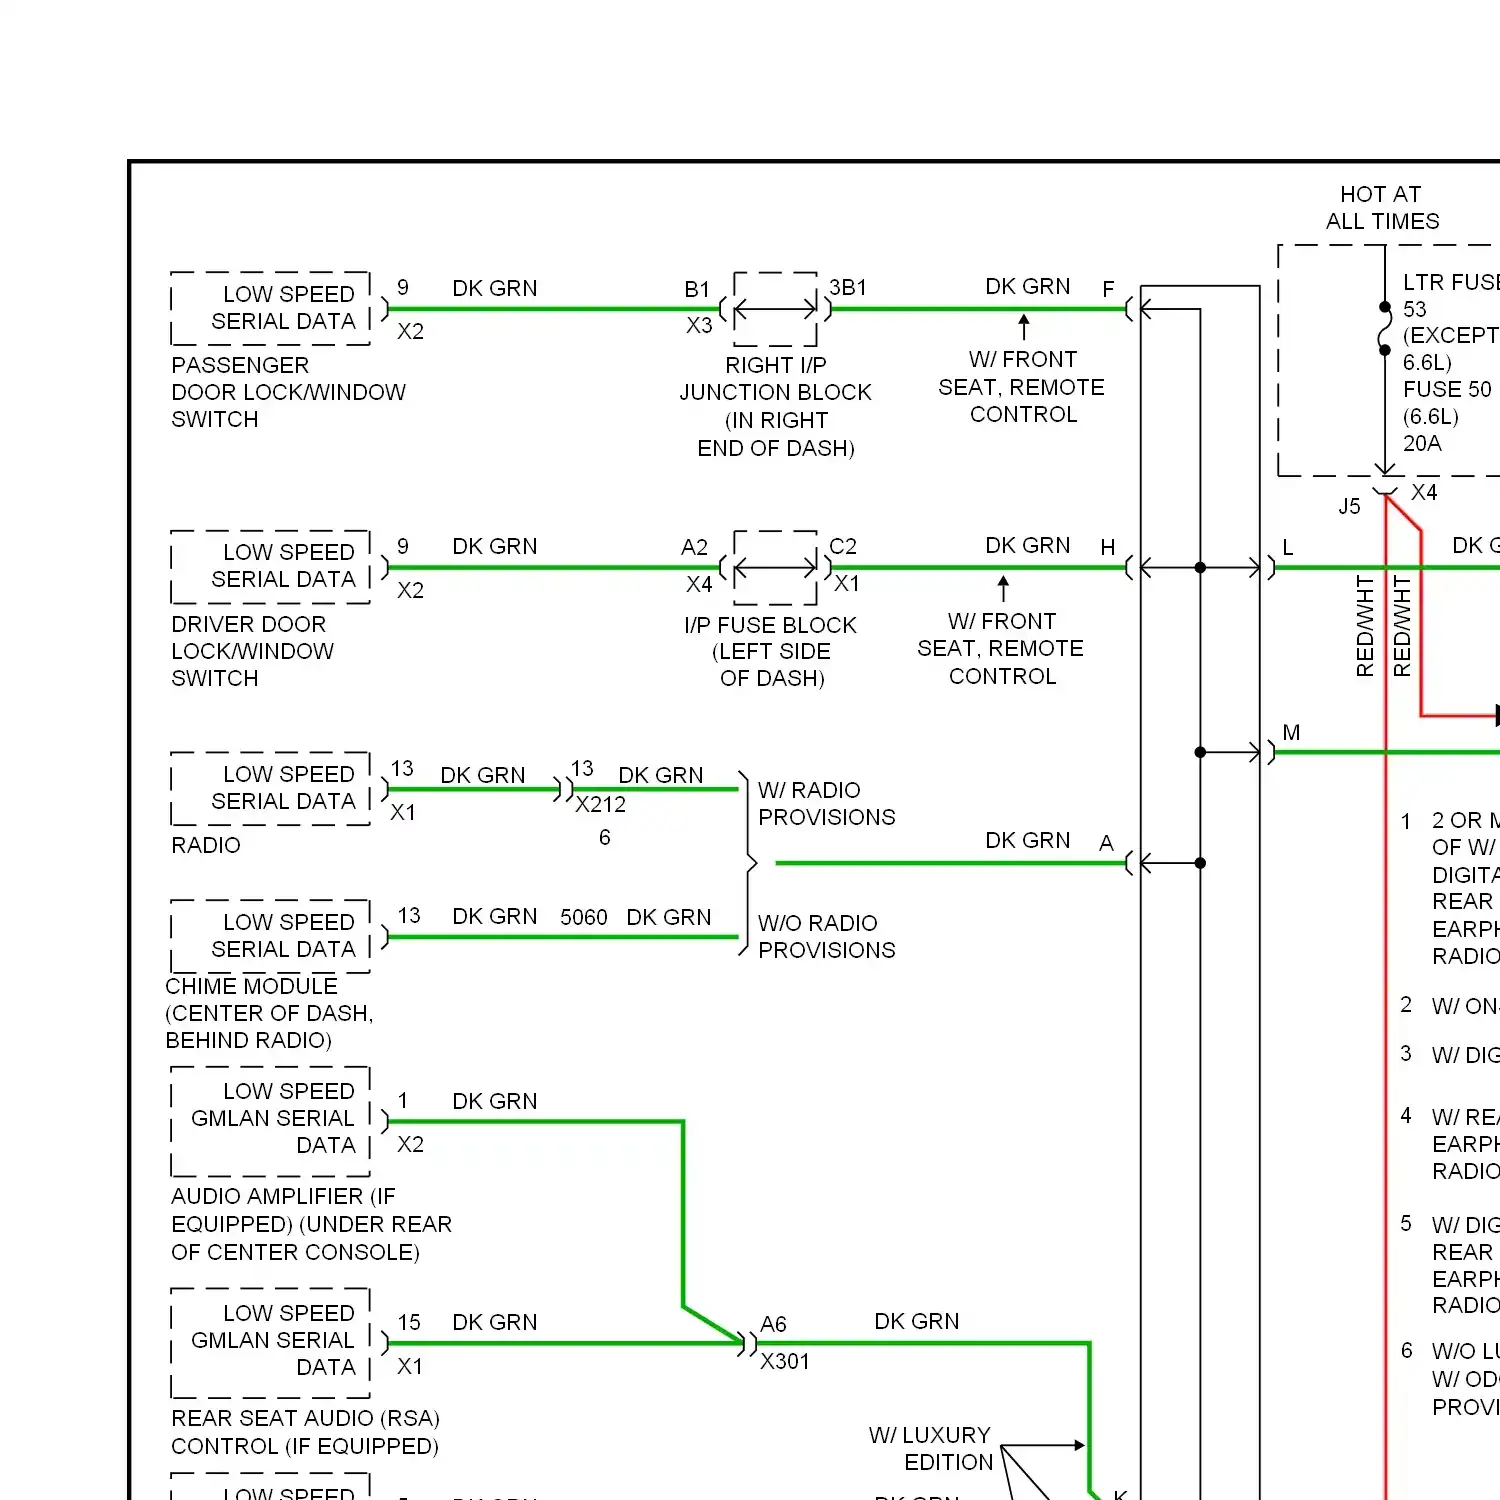
Task: Click the W/O RADIO PROVISIONS note
Action: (827, 937)
